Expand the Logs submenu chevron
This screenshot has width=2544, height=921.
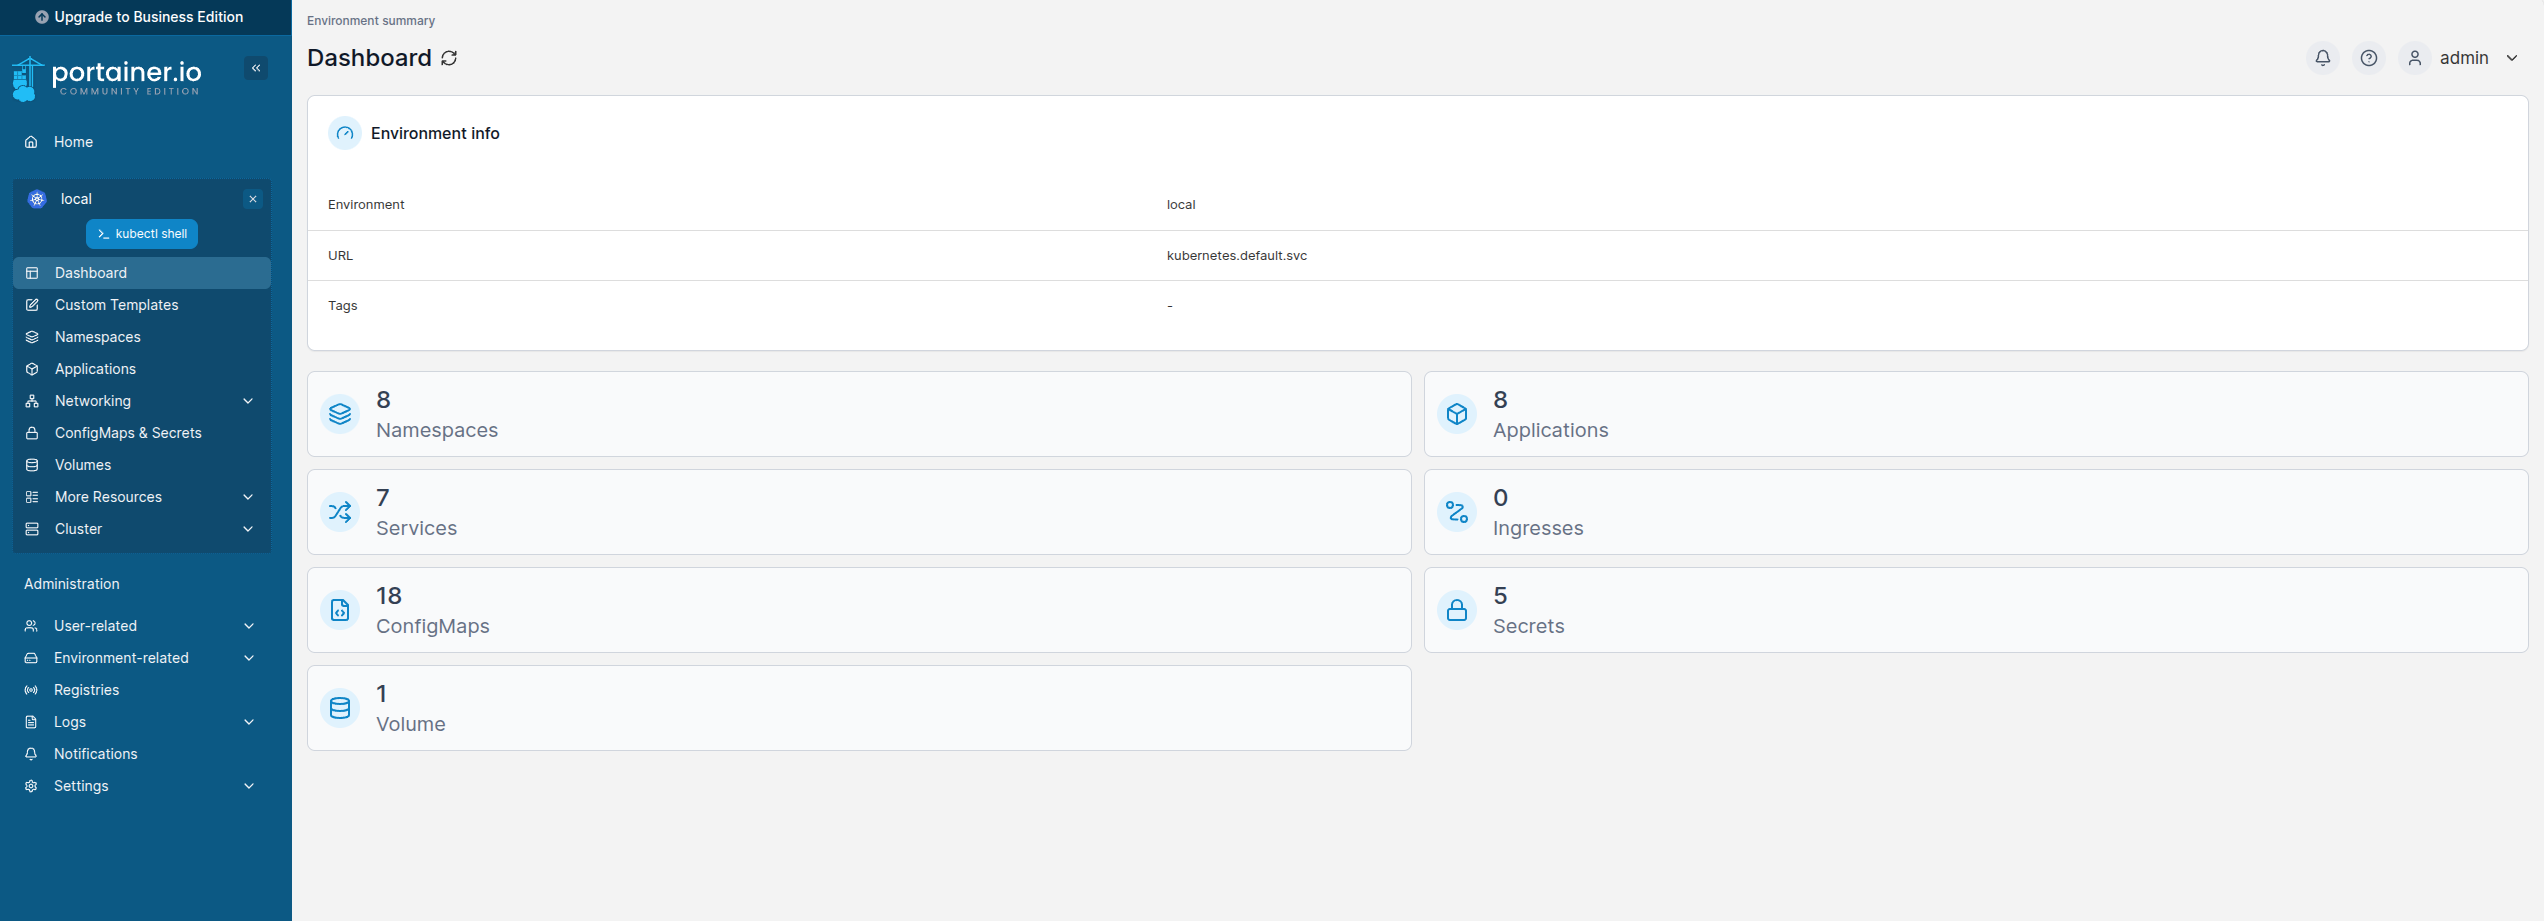(249, 722)
